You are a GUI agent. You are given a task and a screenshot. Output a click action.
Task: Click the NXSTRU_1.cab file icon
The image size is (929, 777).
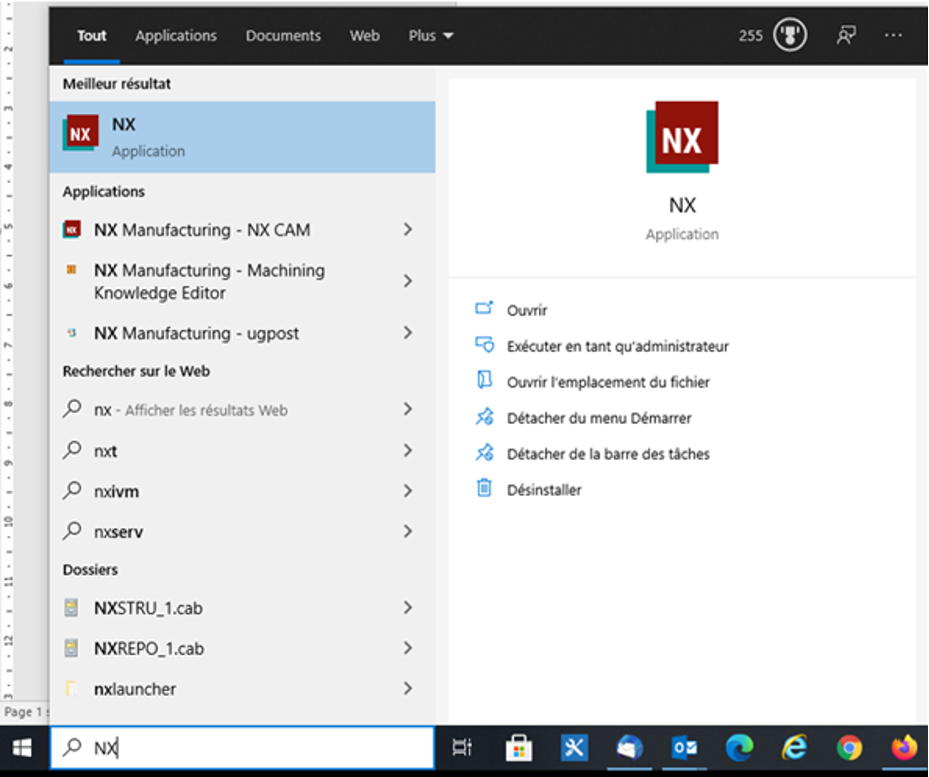(71, 607)
